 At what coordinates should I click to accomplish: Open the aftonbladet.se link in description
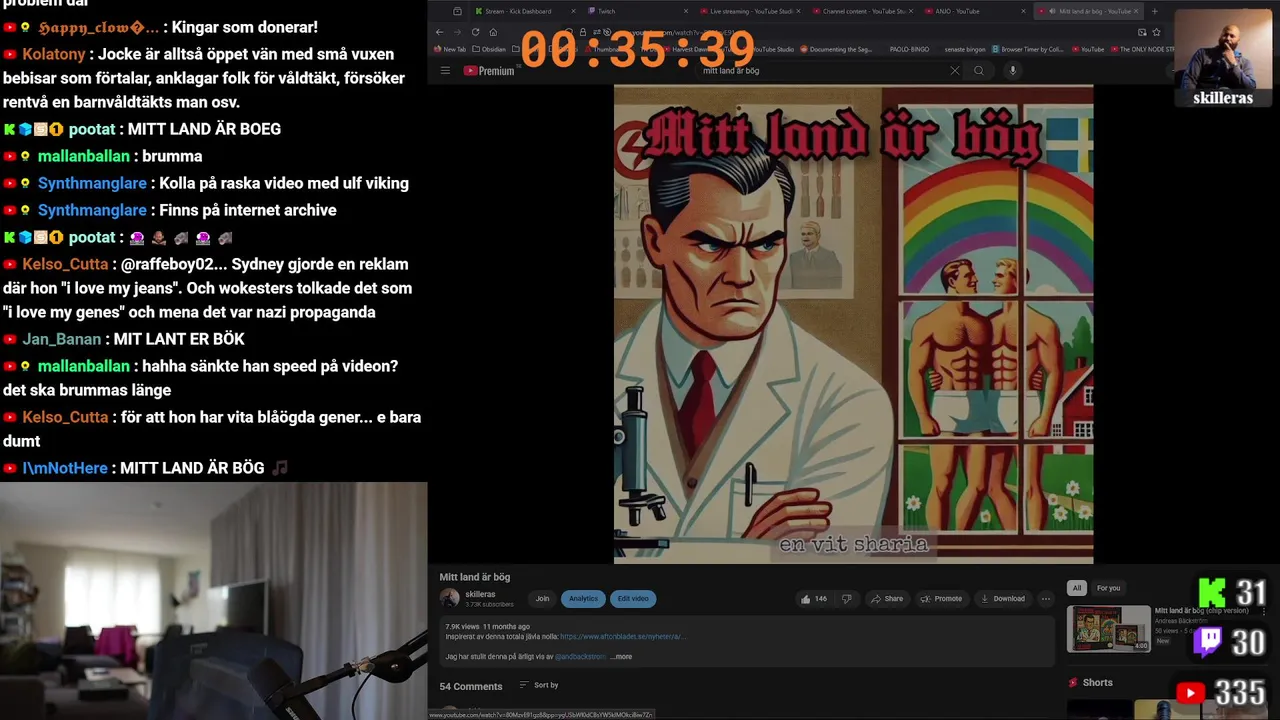point(623,636)
